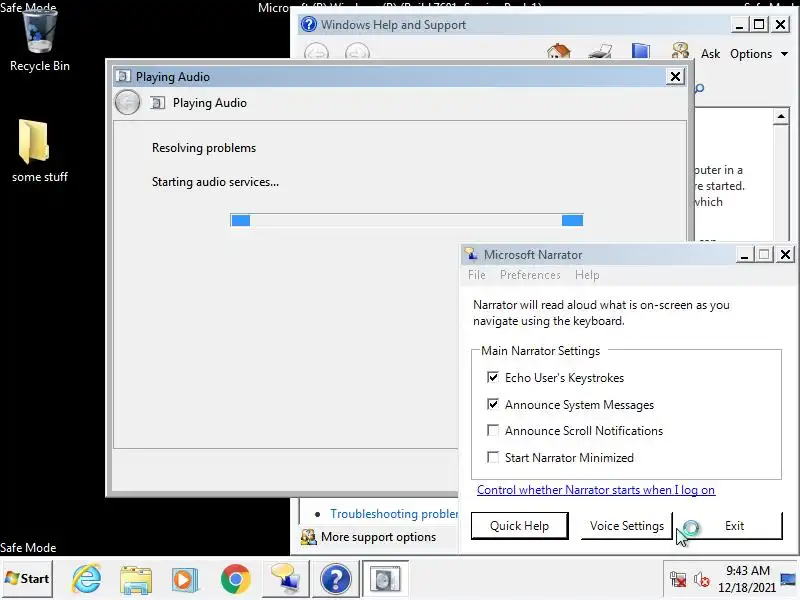Open the Recycle Bin desktop icon
The image size is (800, 600).
tap(39, 41)
